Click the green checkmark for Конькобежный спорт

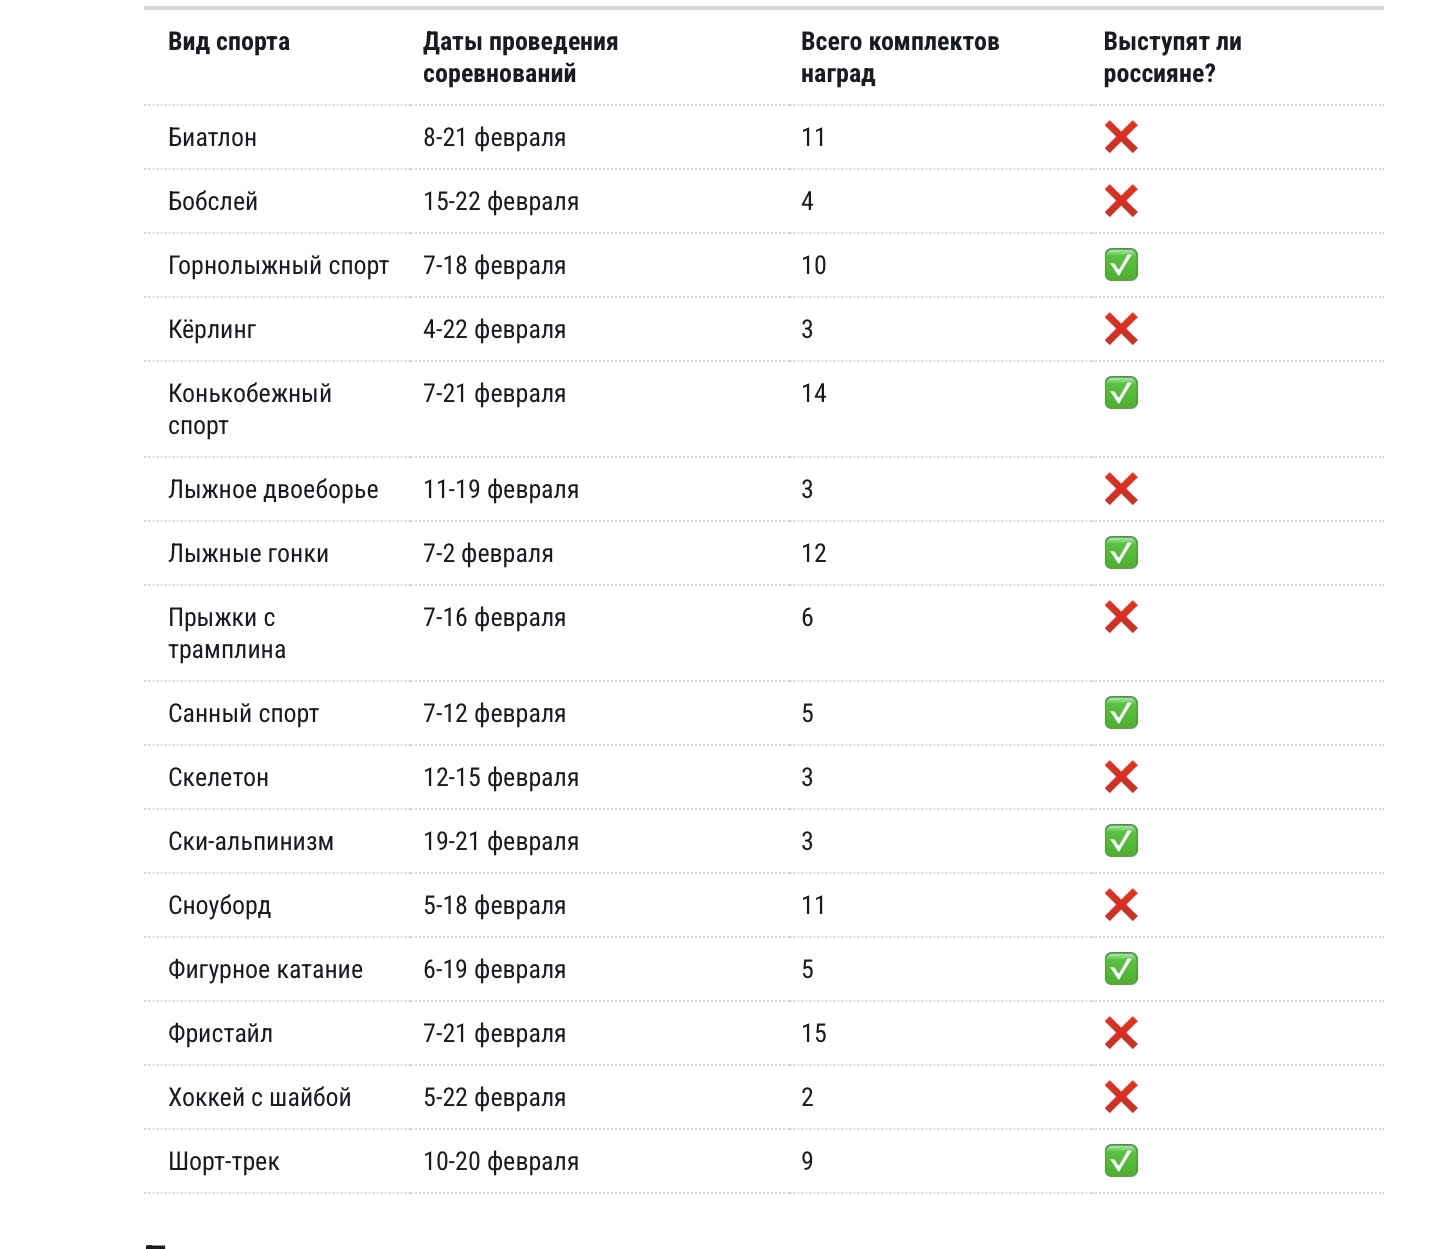tap(1120, 393)
